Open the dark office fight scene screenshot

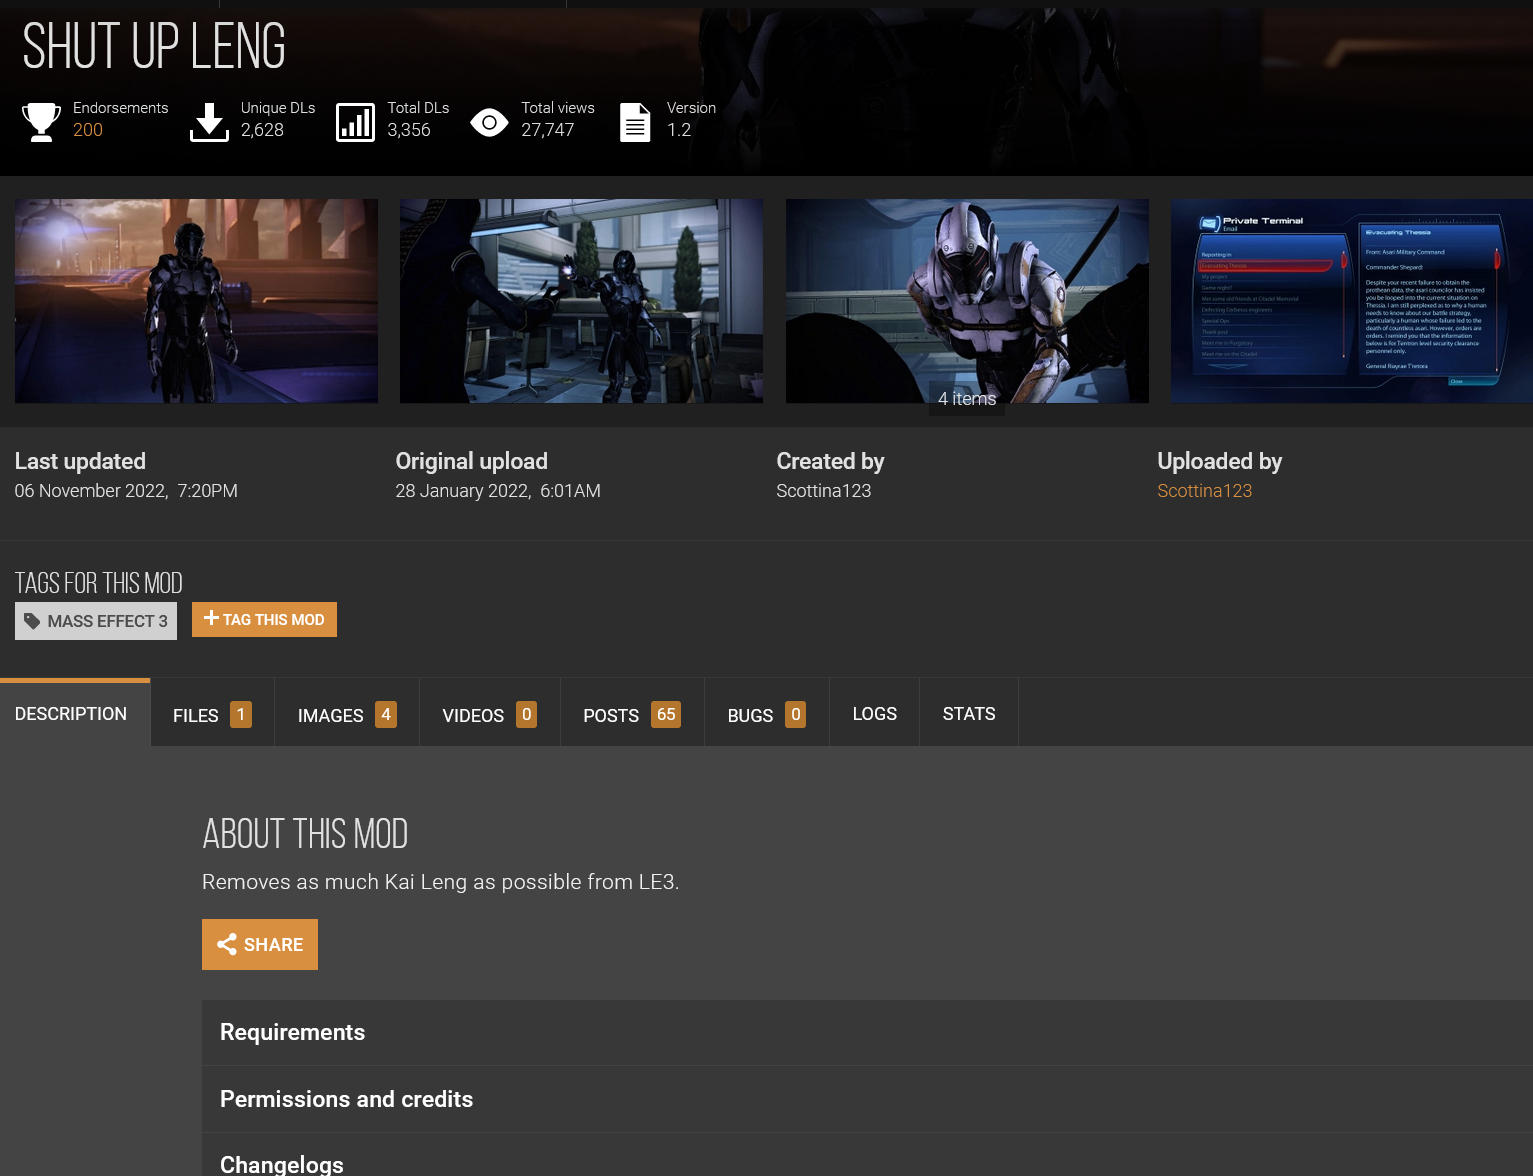click(581, 301)
